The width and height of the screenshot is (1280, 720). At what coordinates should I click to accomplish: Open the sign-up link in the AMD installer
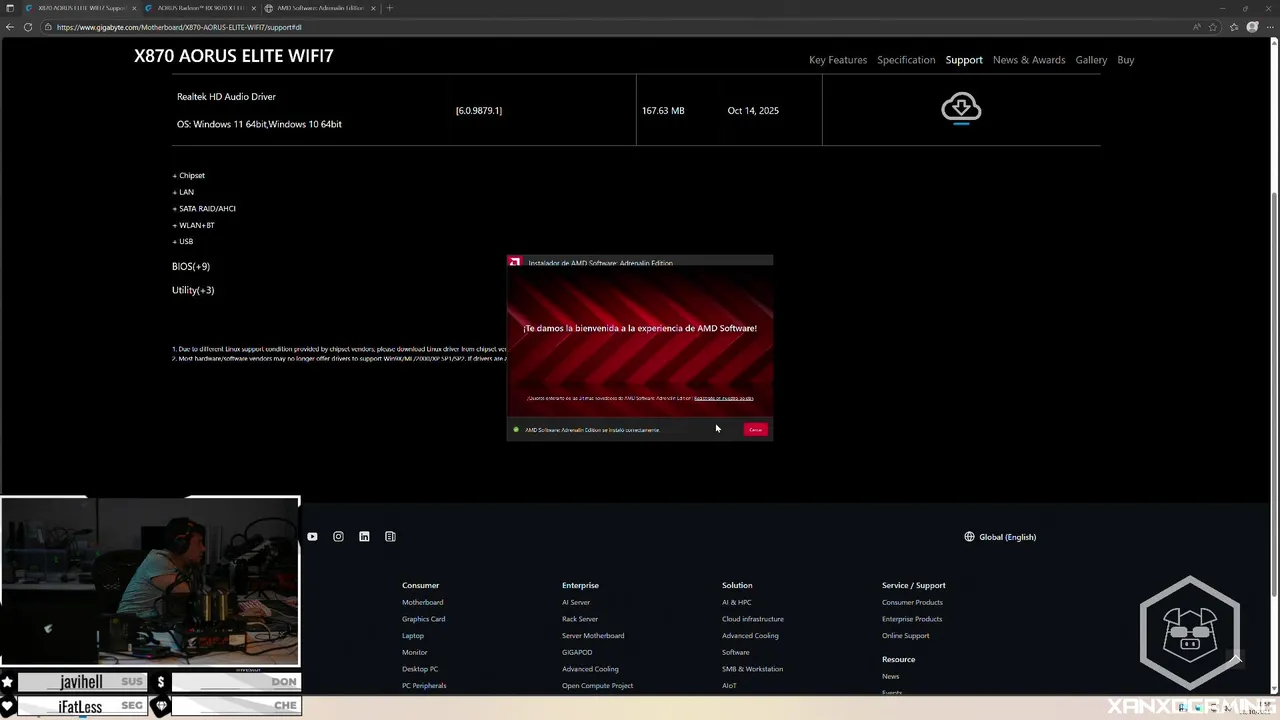tap(723, 398)
